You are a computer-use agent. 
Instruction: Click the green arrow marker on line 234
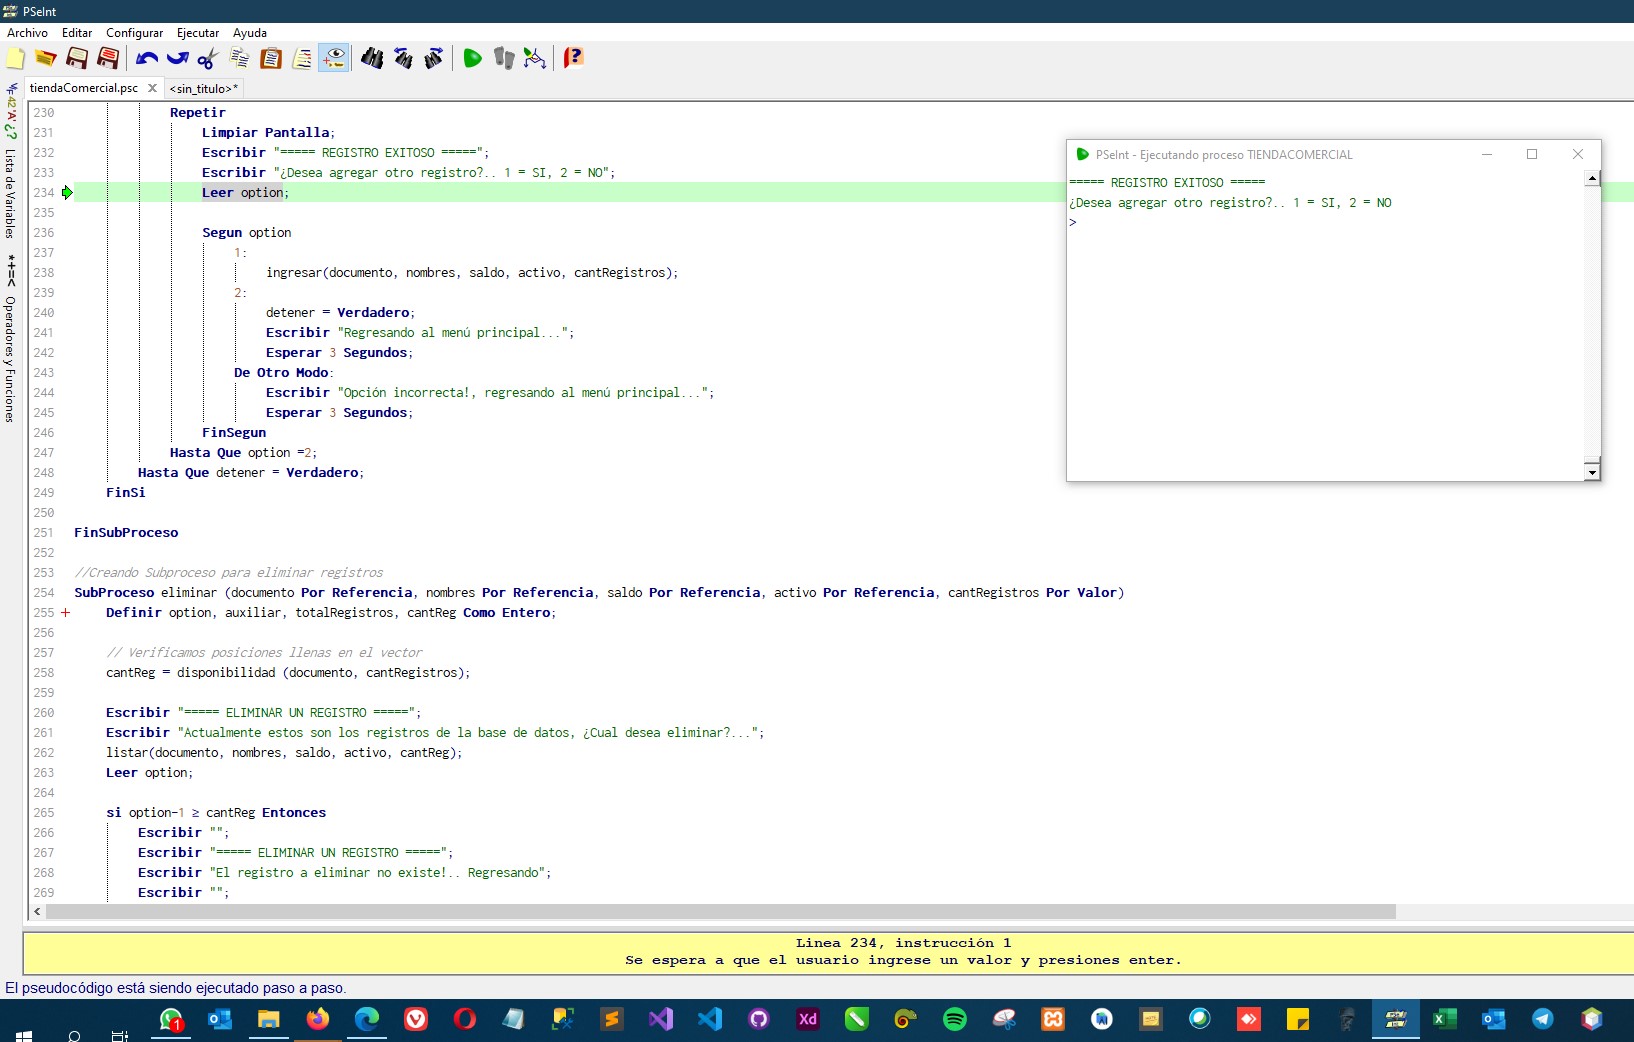pos(67,192)
